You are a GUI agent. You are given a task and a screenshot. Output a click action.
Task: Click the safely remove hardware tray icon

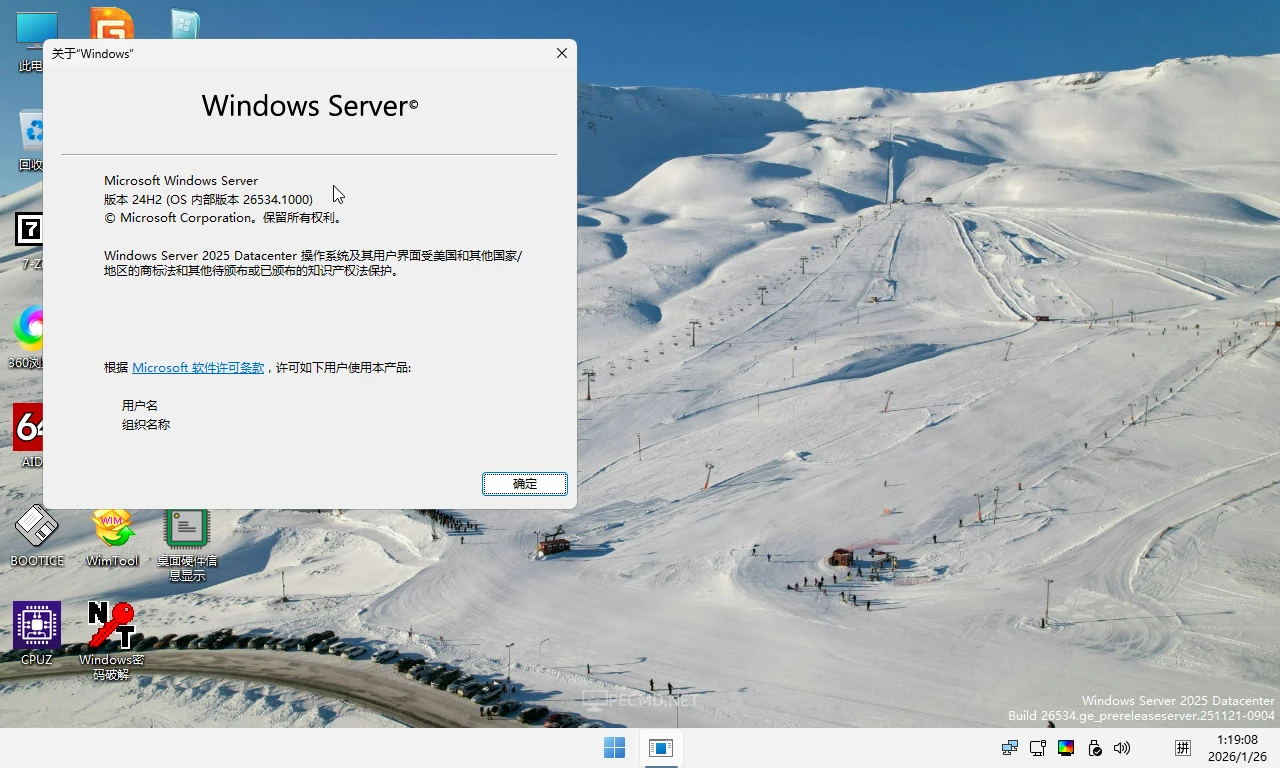pos(1094,747)
